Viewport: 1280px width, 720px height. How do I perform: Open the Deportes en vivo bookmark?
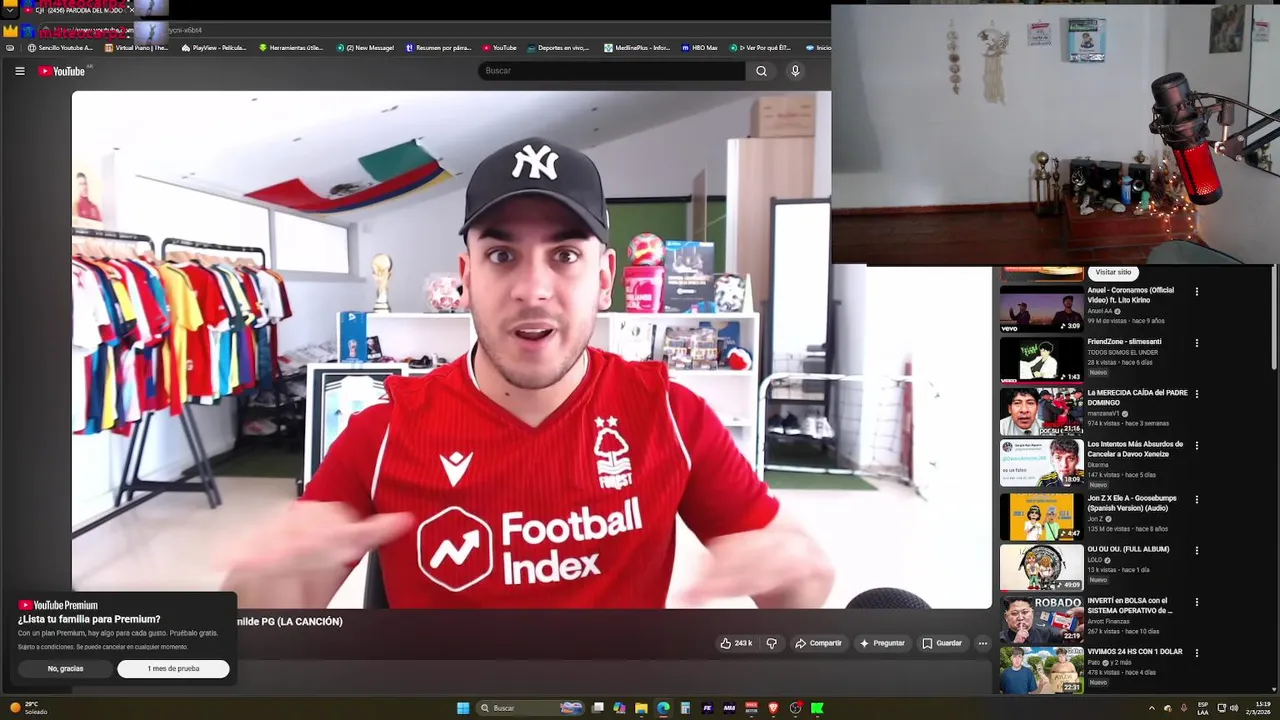(558, 48)
